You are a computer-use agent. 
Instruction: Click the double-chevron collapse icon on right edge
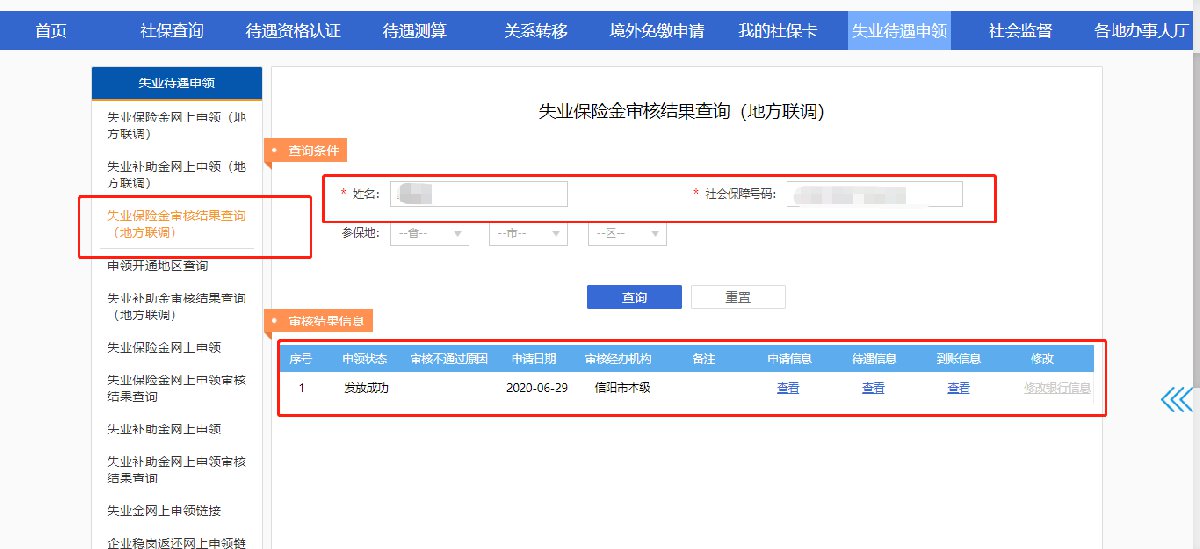[x=1176, y=400]
